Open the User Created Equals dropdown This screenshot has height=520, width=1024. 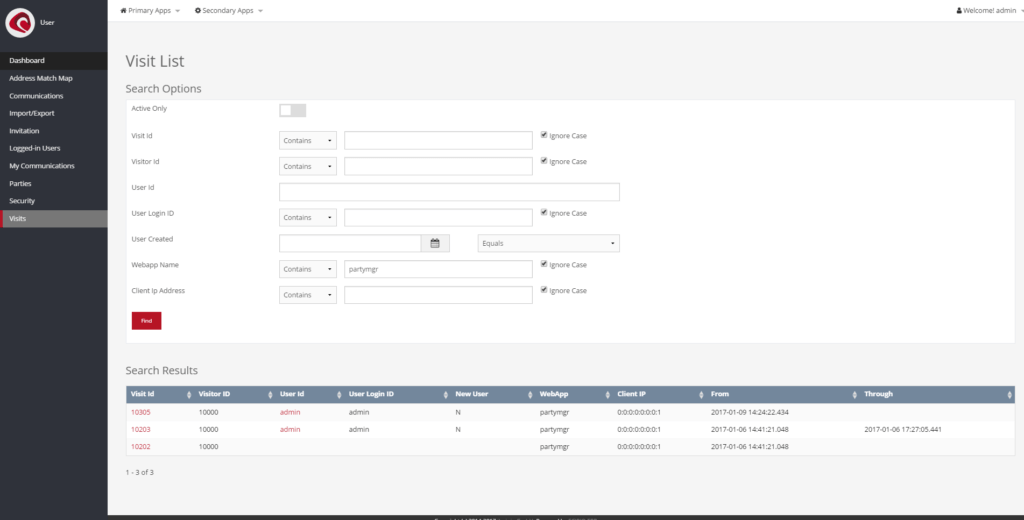[548, 243]
